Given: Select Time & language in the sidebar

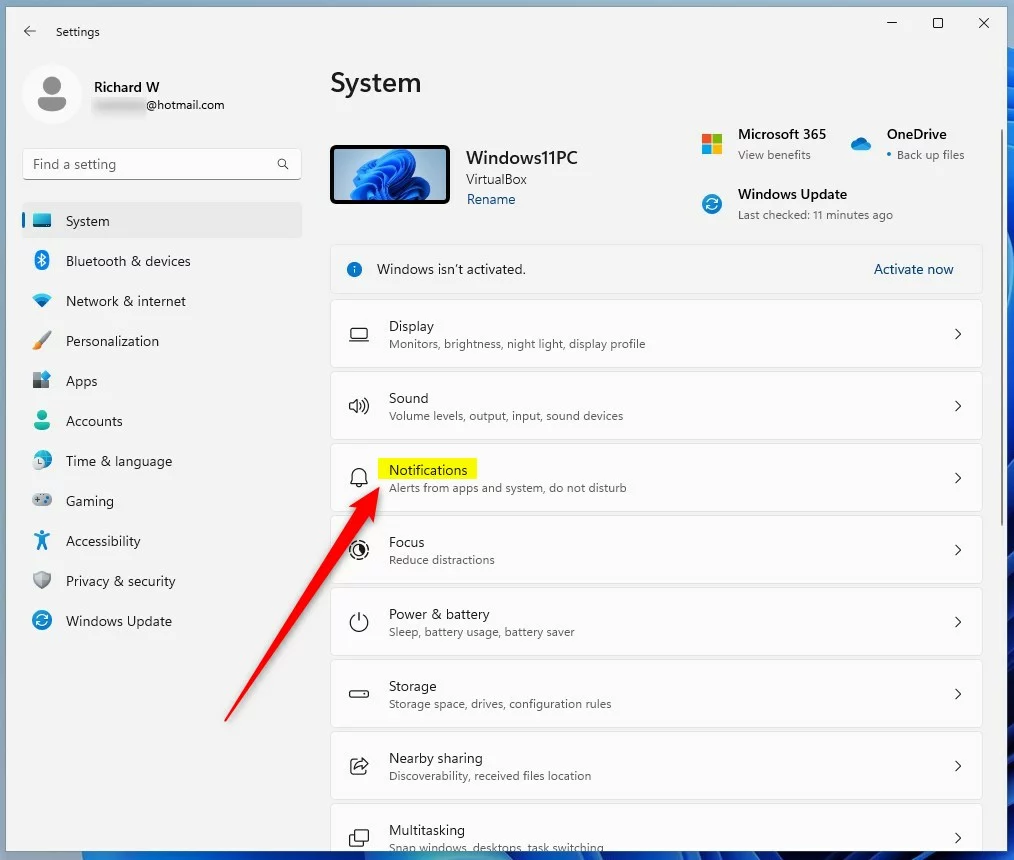Looking at the screenshot, I should [118, 461].
